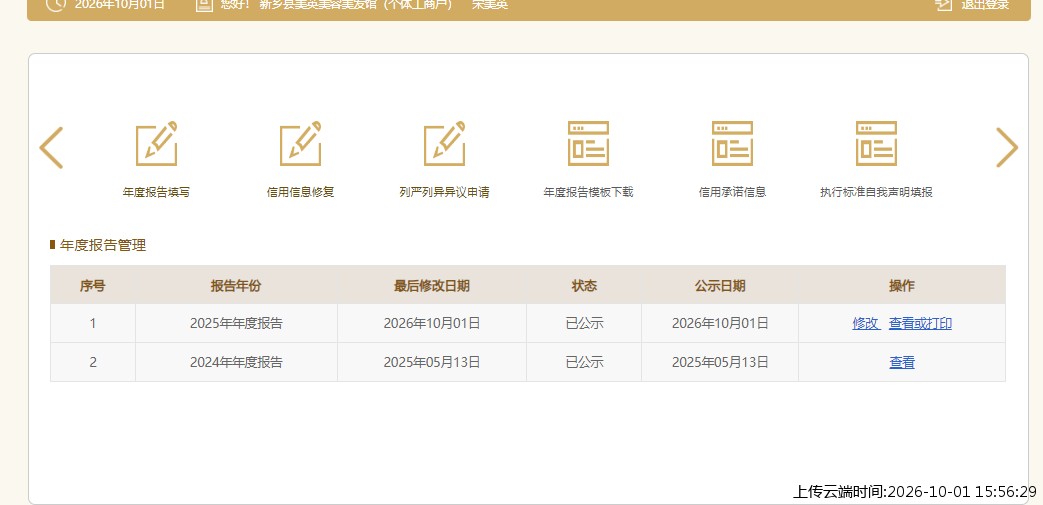Open the 年度报告填写 pencil icon
Screen dimensions: 1043x505
click(156, 144)
